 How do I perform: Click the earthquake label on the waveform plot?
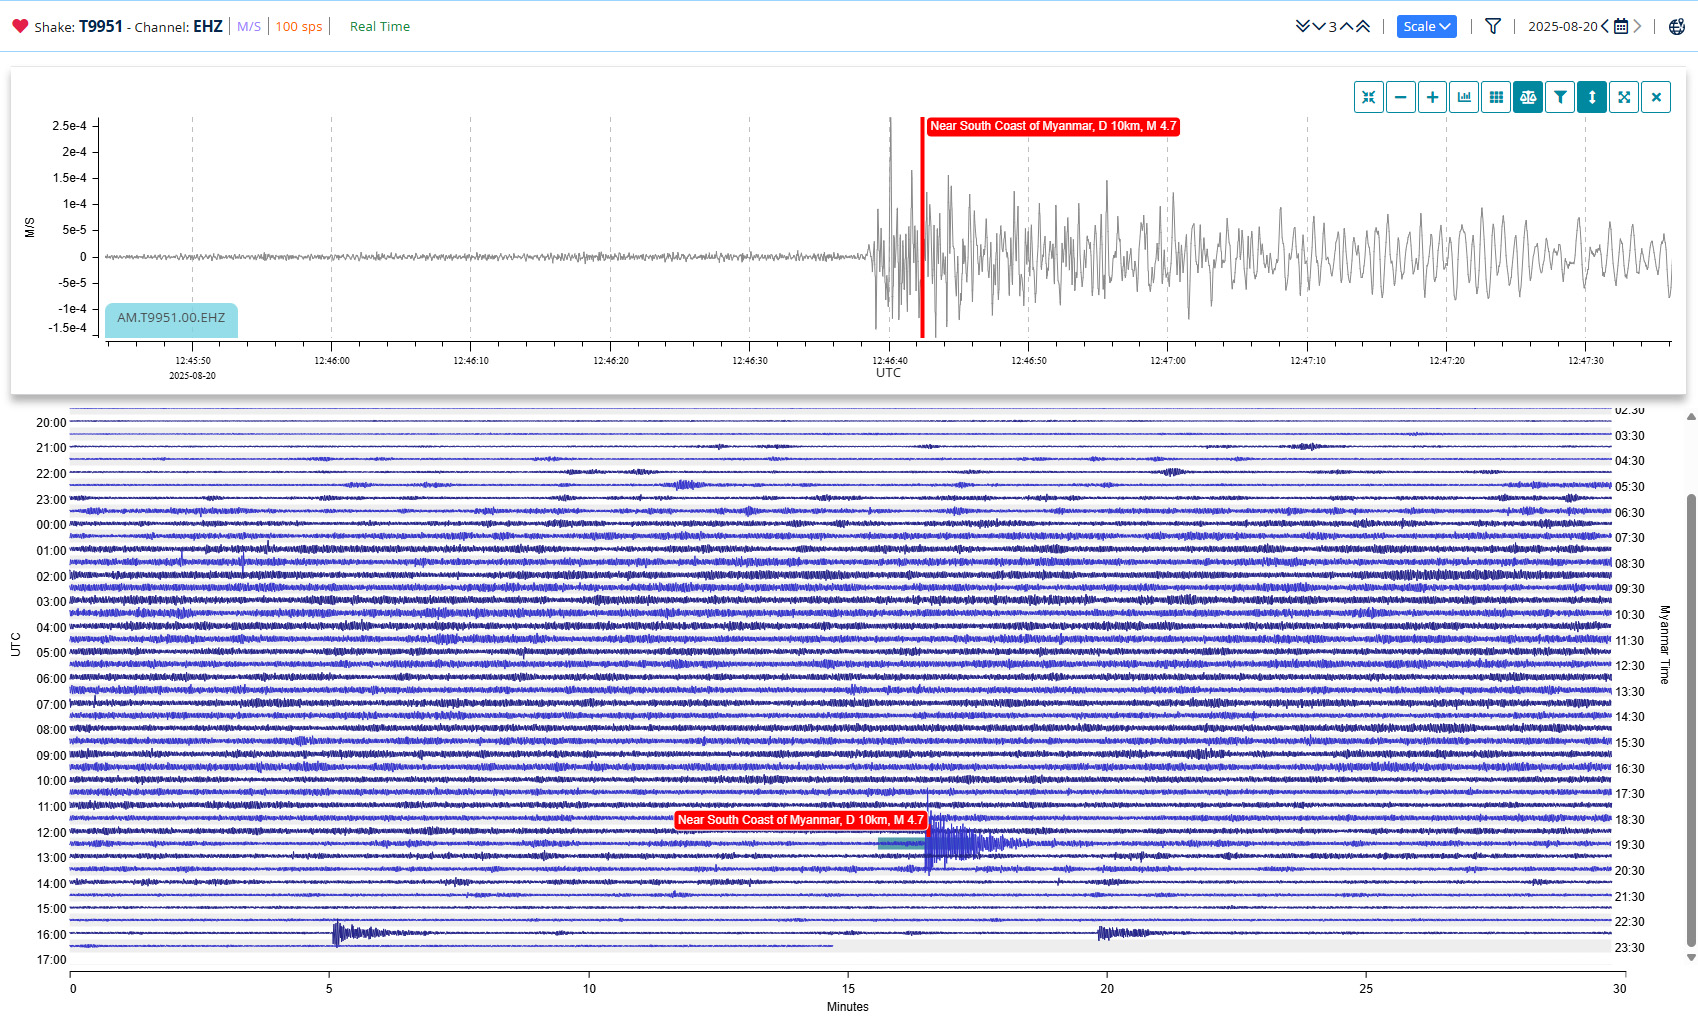tap(1053, 126)
